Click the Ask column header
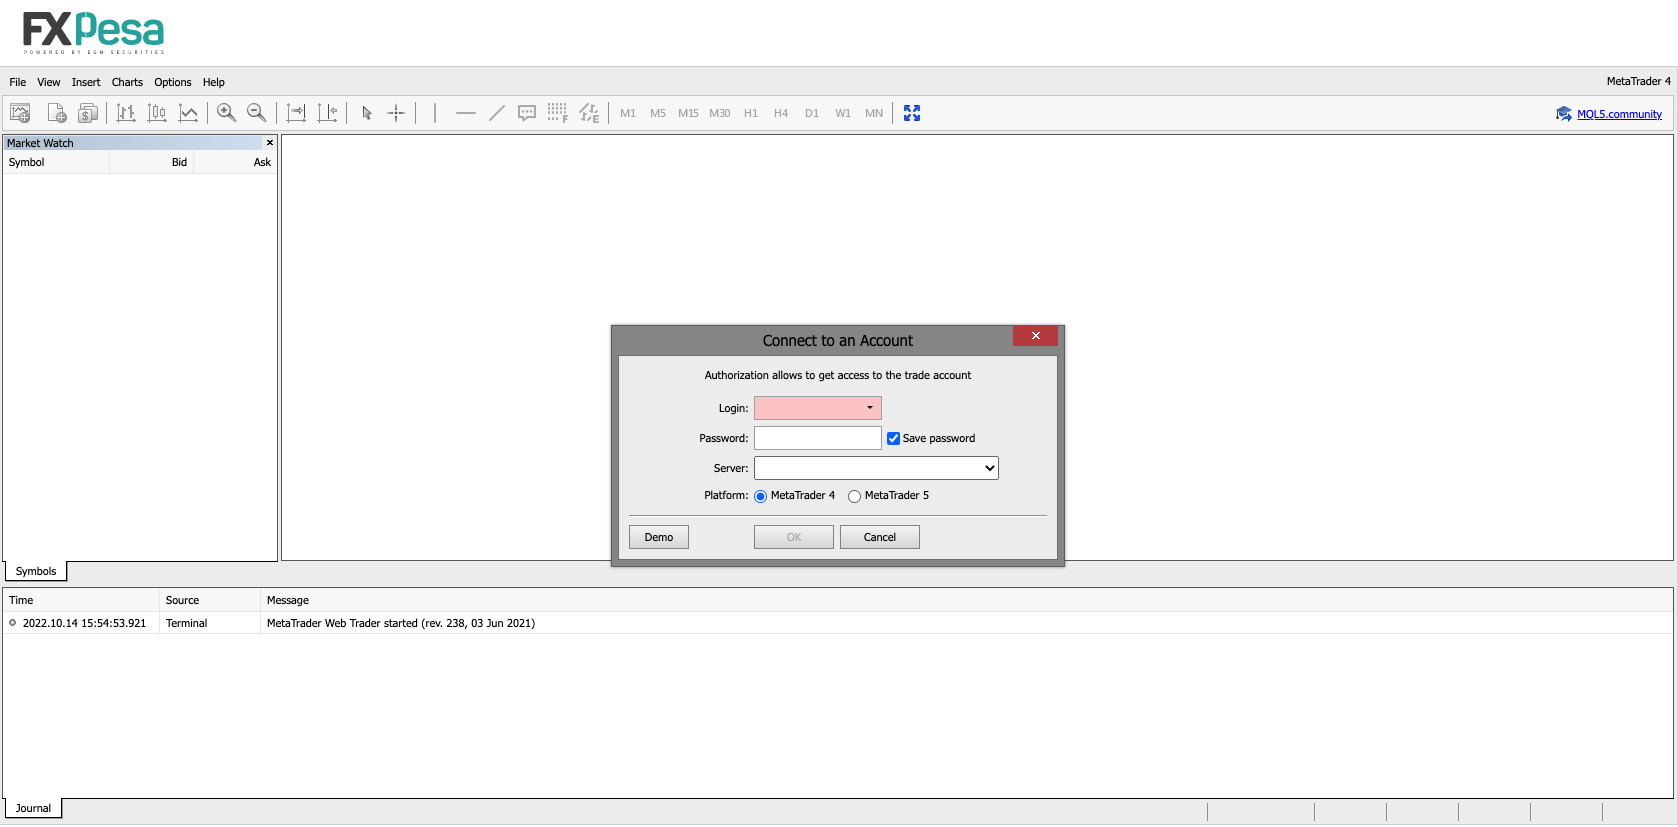This screenshot has height=827, width=1678. pyautogui.click(x=235, y=162)
